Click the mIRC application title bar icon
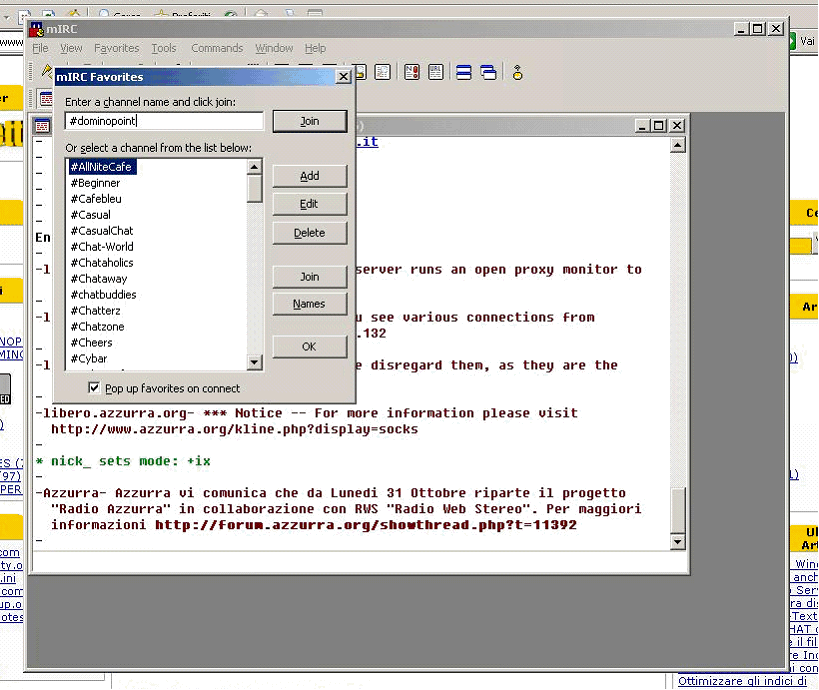Viewport: 819px width, 690px height. pyautogui.click(x=36, y=29)
